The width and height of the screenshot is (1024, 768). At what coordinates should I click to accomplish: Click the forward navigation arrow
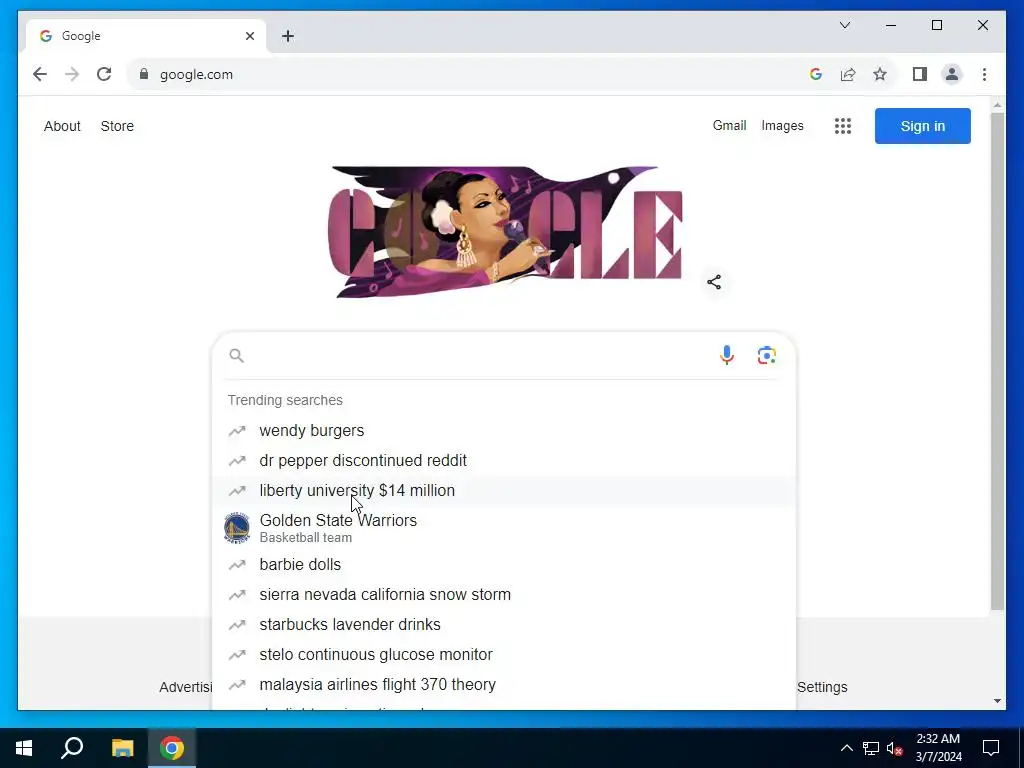click(x=72, y=74)
